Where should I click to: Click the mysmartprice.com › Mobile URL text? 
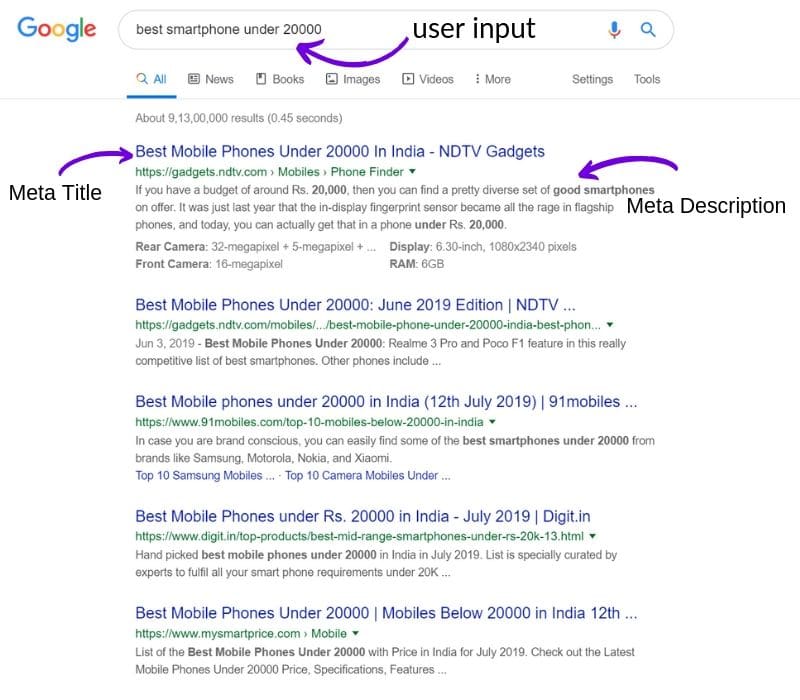(x=241, y=634)
